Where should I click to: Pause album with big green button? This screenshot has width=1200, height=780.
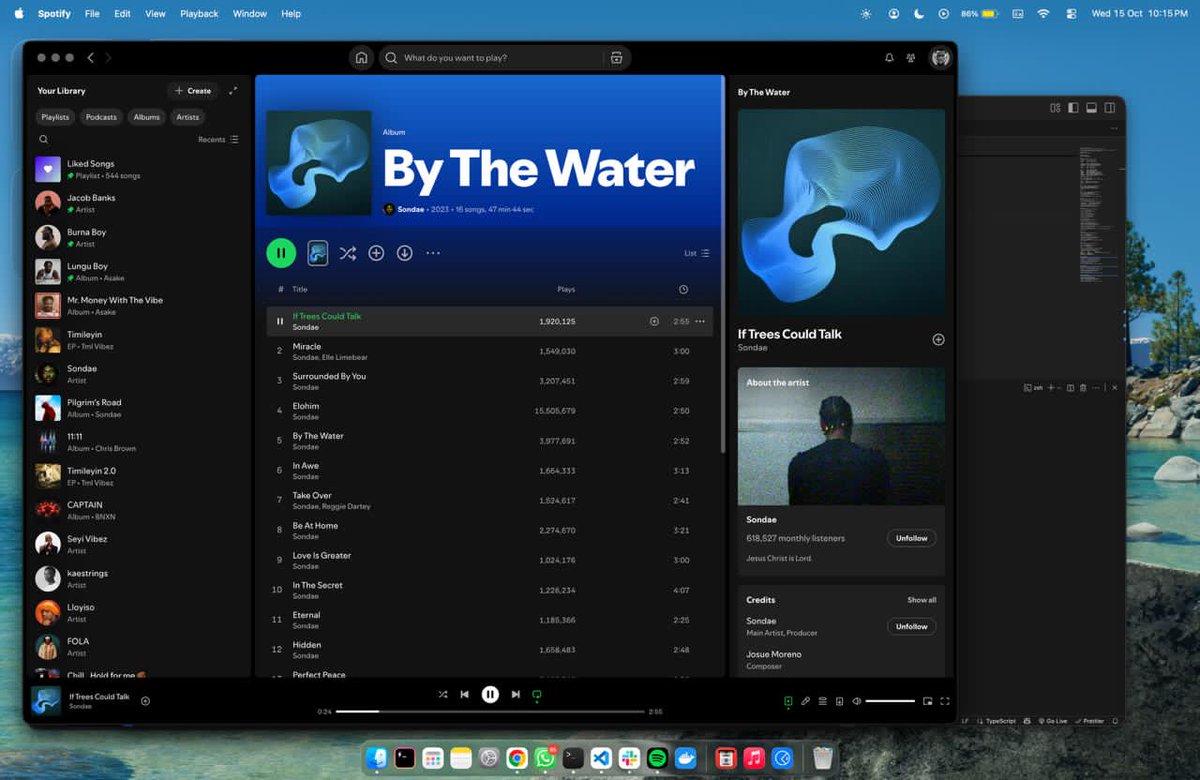click(x=281, y=253)
